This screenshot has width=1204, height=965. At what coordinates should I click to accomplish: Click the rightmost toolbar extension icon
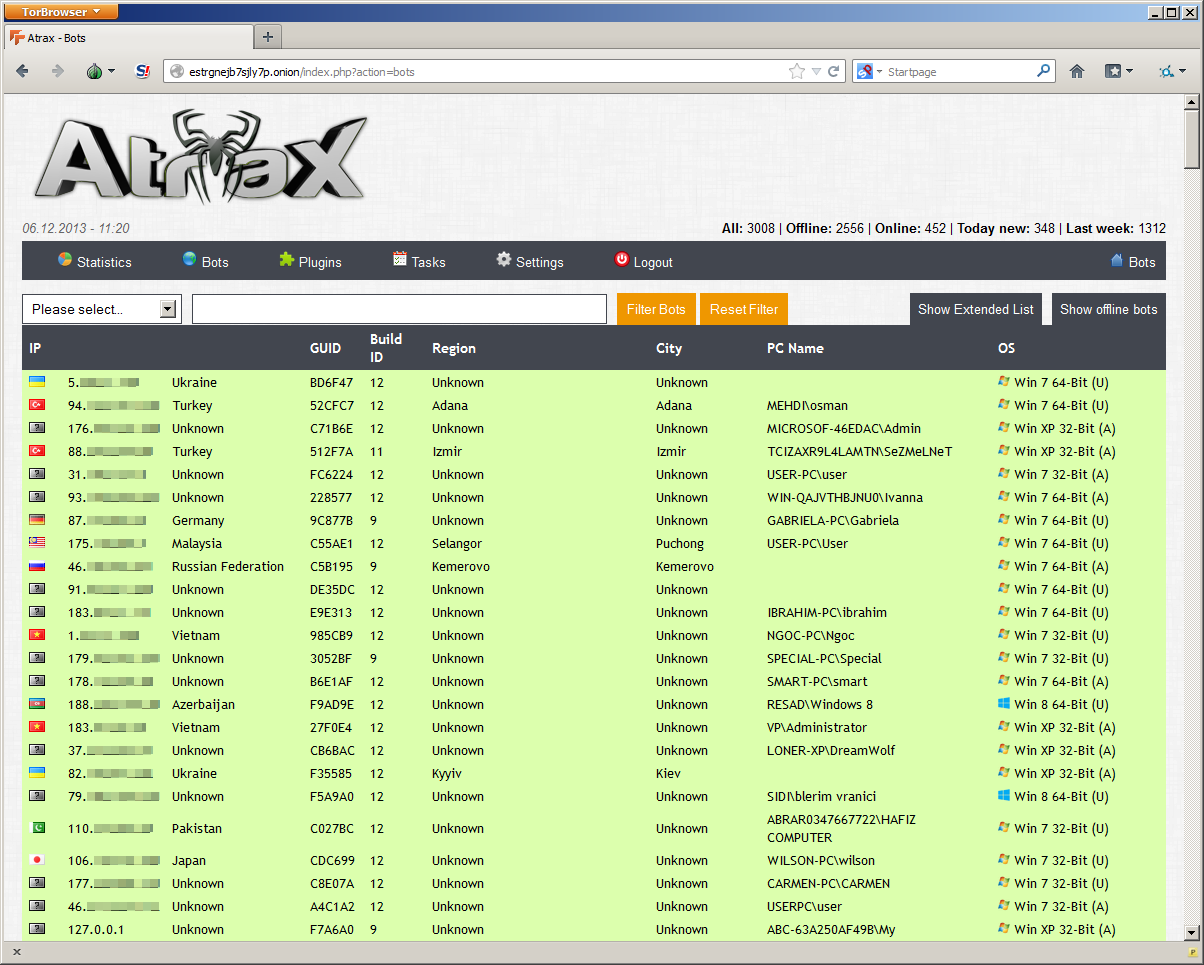pyautogui.click(x=1166, y=71)
